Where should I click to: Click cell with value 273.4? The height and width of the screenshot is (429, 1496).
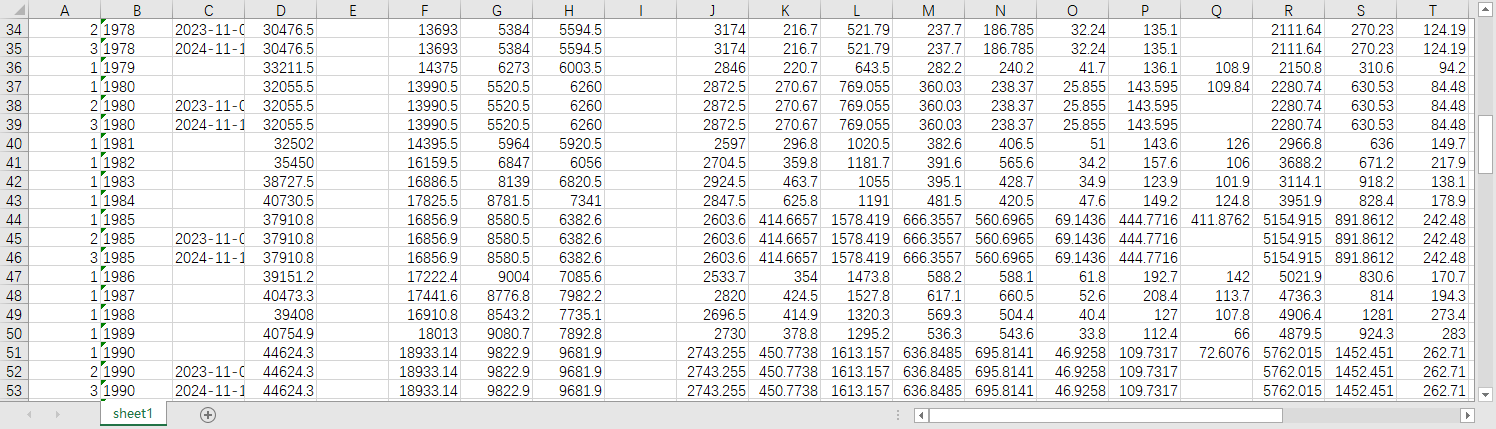pyautogui.click(x=1433, y=315)
